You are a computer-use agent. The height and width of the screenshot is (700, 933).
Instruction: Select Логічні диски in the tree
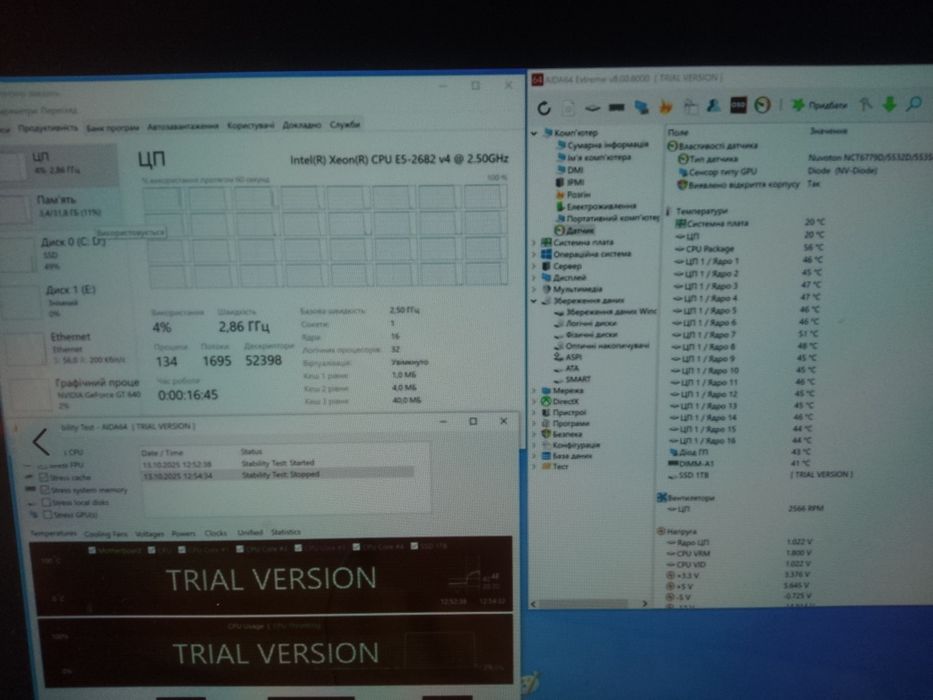[x=586, y=323]
